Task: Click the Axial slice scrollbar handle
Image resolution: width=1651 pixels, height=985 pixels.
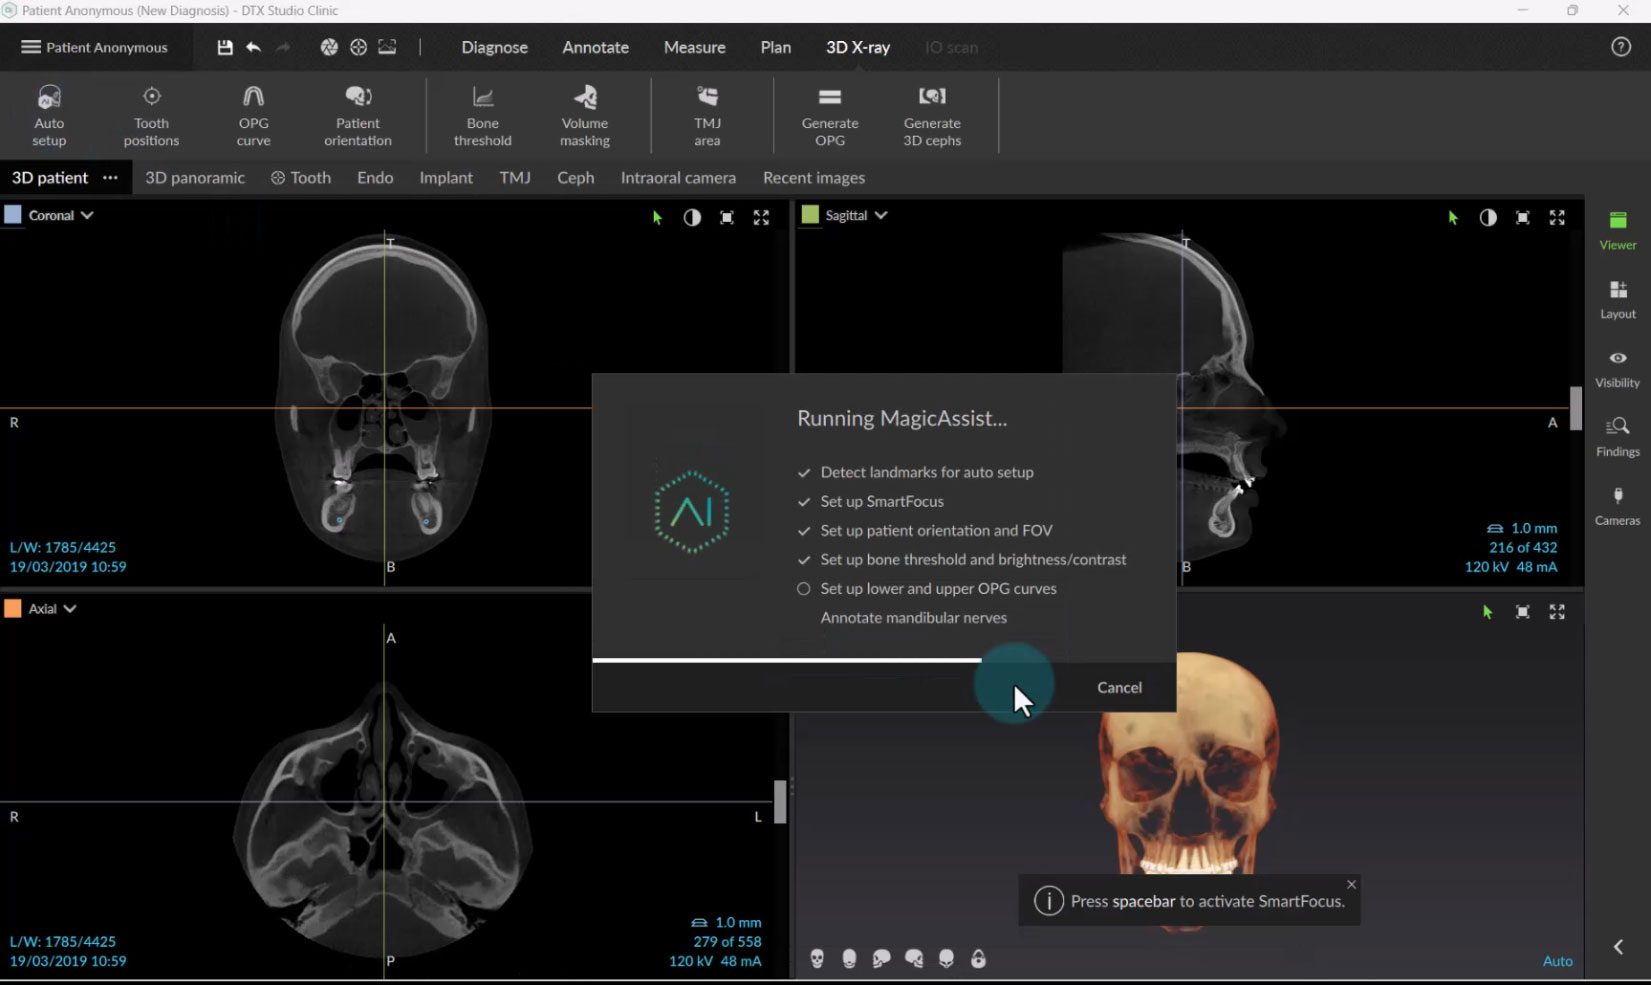Action: (780, 801)
